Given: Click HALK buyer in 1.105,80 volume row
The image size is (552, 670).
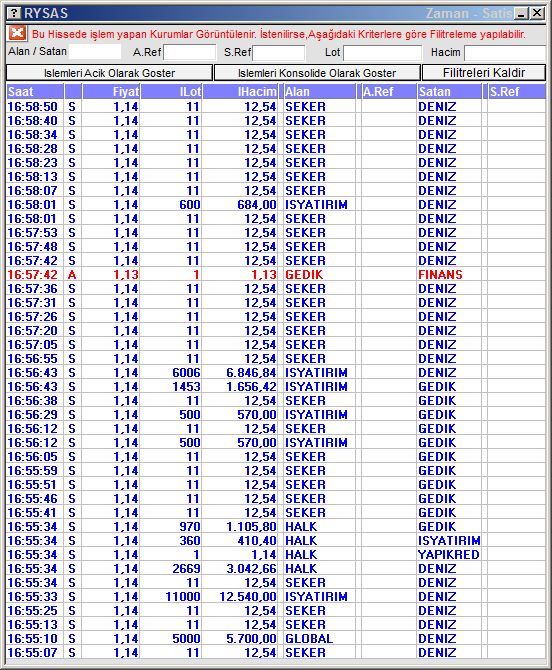Looking at the screenshot, I should [x=301, y=526].
